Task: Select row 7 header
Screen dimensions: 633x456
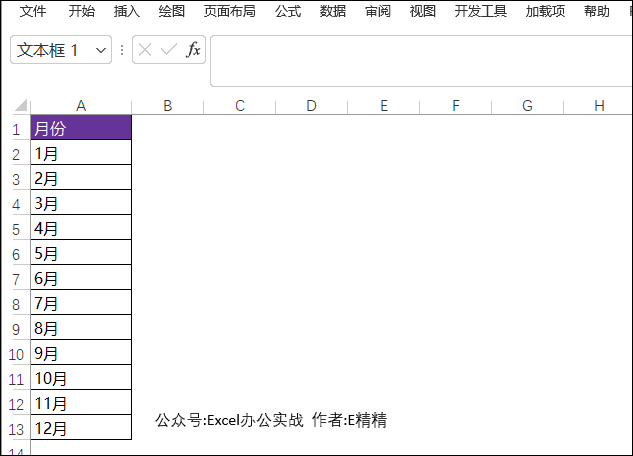Action: [15, 279]
